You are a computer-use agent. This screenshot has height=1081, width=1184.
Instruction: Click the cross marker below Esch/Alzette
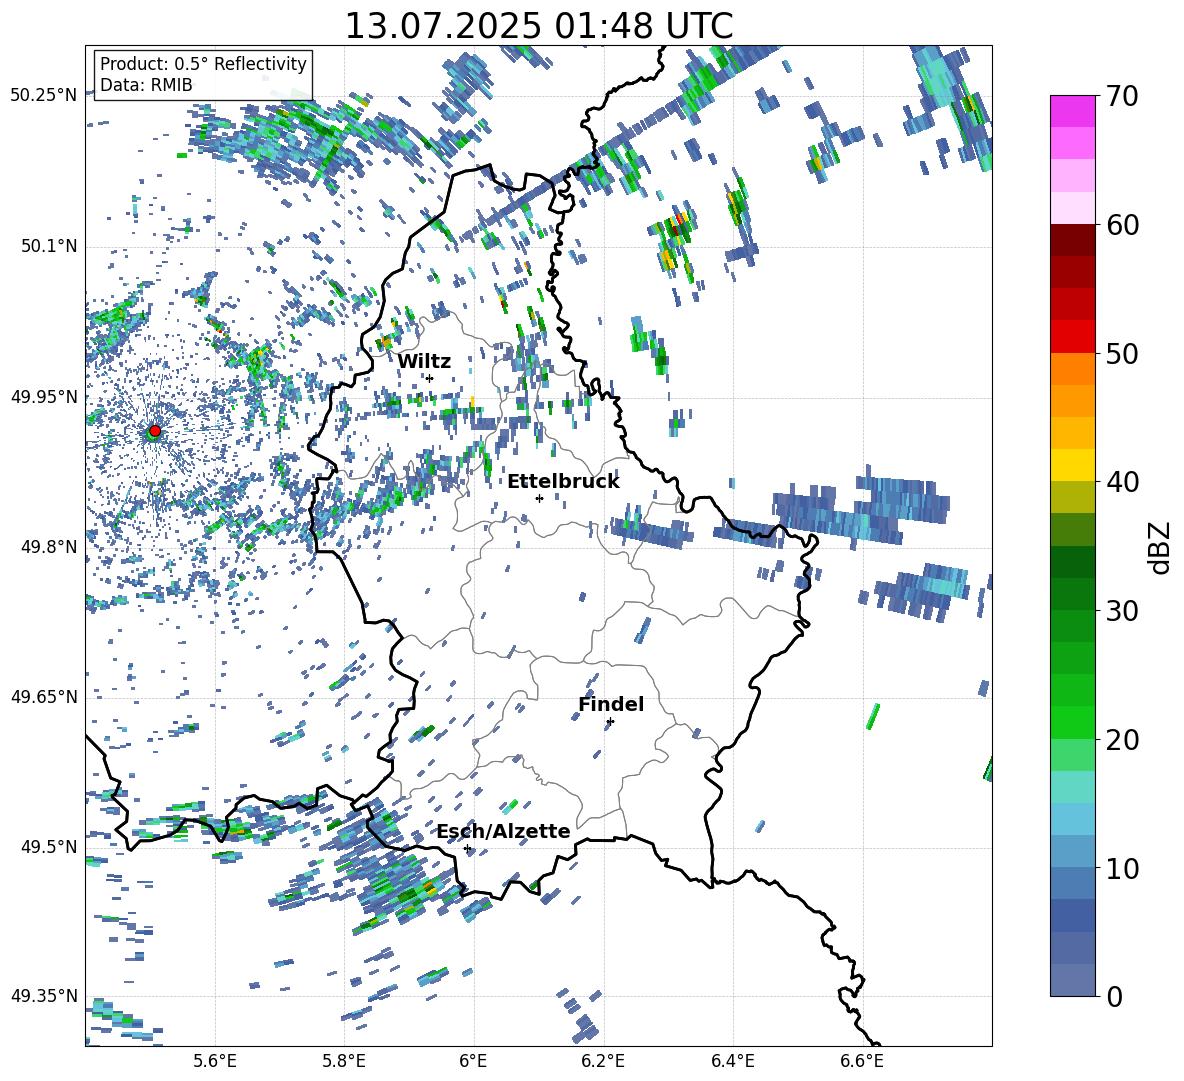pos(467,848)
